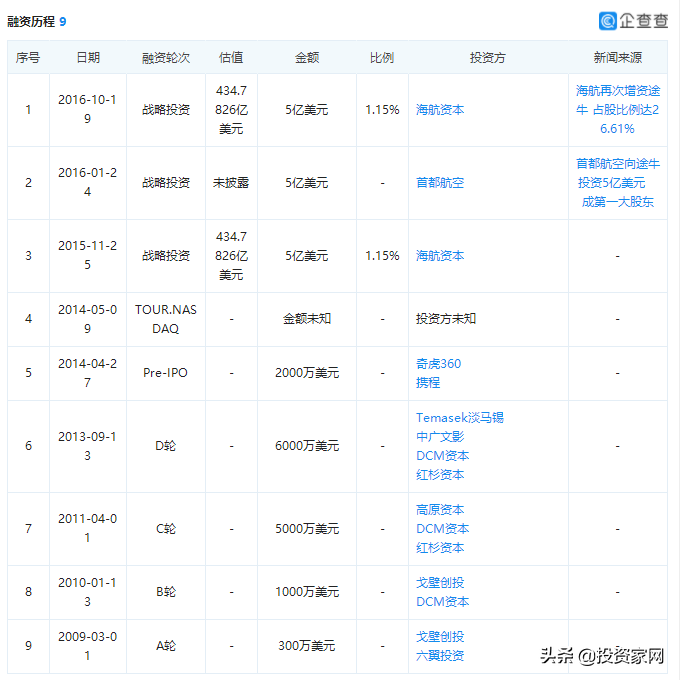680x680 pixels.
Task: Click 战略投资 round in the 2016-10-19 row
Action: (166, 110)
